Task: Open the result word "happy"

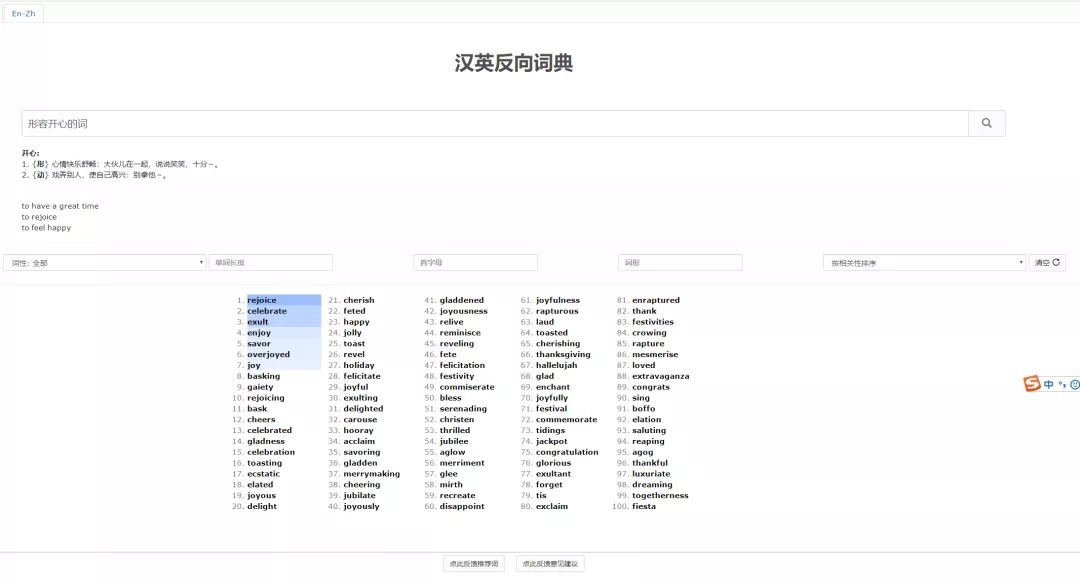Action: [x=356, y=322]
